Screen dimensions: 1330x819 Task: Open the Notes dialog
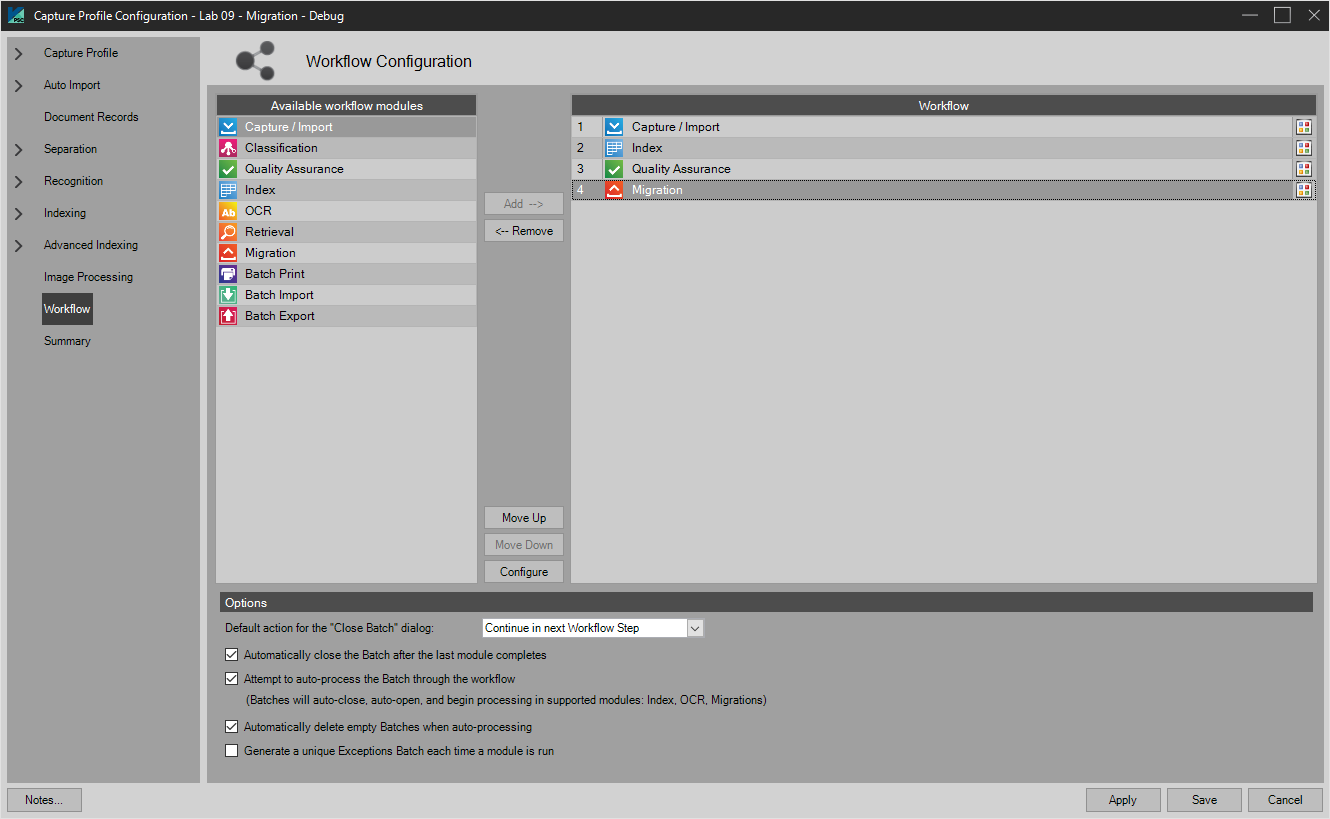[44, 800]
